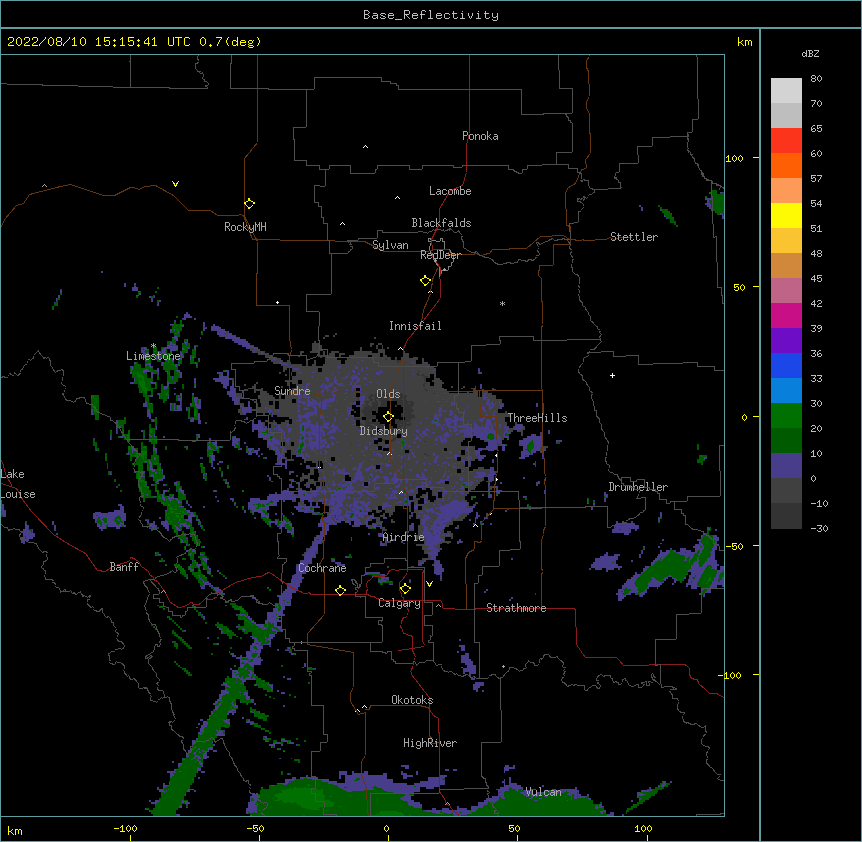The width and height of the screenshot is (862, 842).
Task: Click the Drumheller town label
Action: pyautogui.click(x=638, y=487)
